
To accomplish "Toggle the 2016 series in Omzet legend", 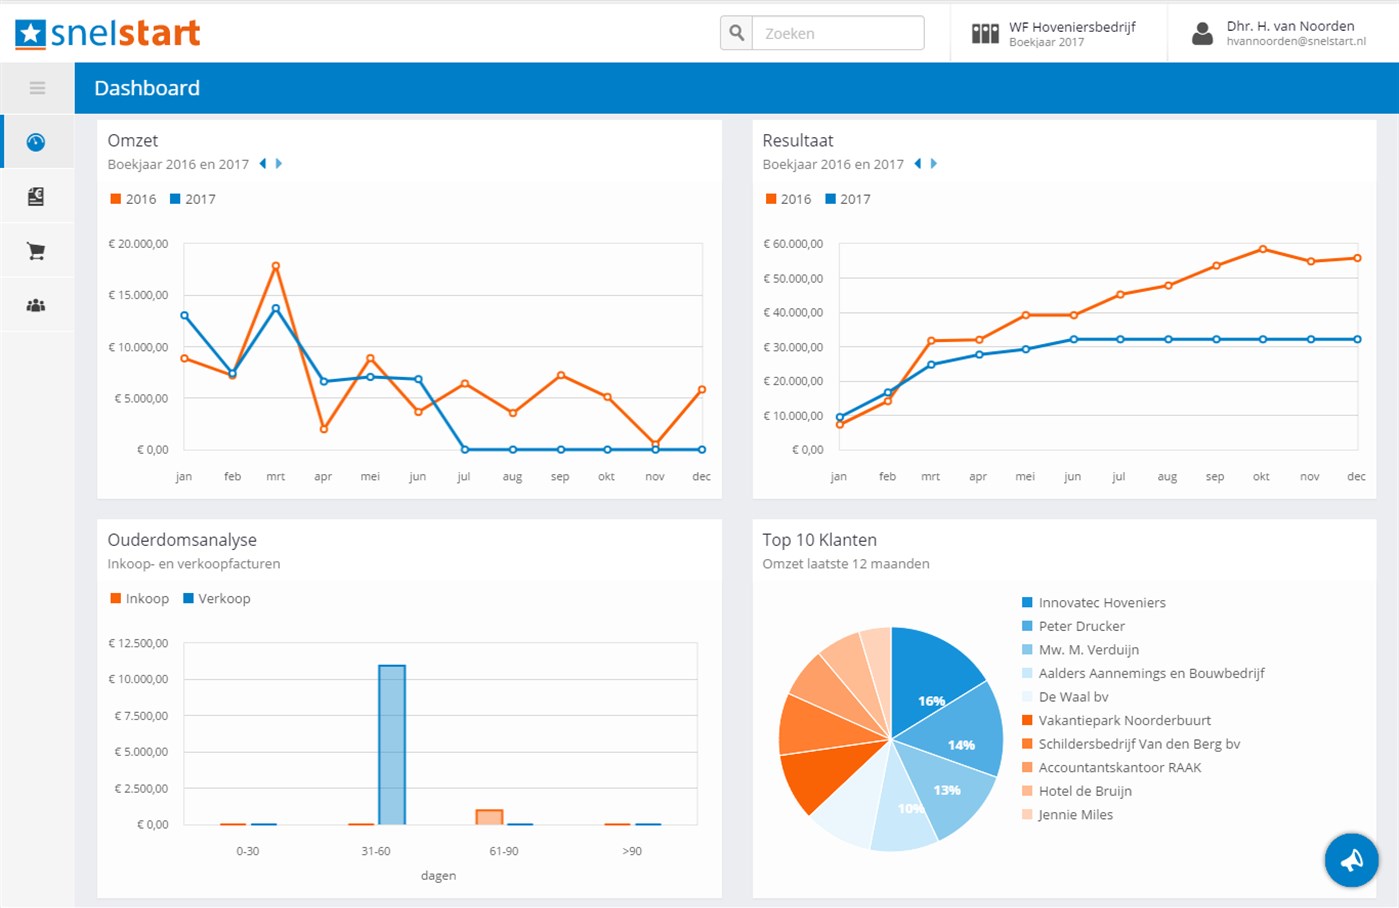I will 133,199.
